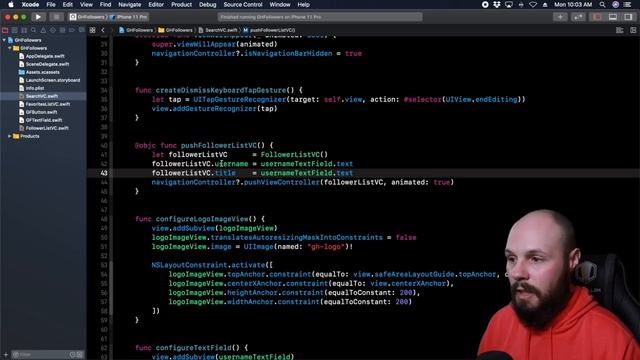Click the activity status bar
This screenshot has width=640, height=360.
point(320,17)
